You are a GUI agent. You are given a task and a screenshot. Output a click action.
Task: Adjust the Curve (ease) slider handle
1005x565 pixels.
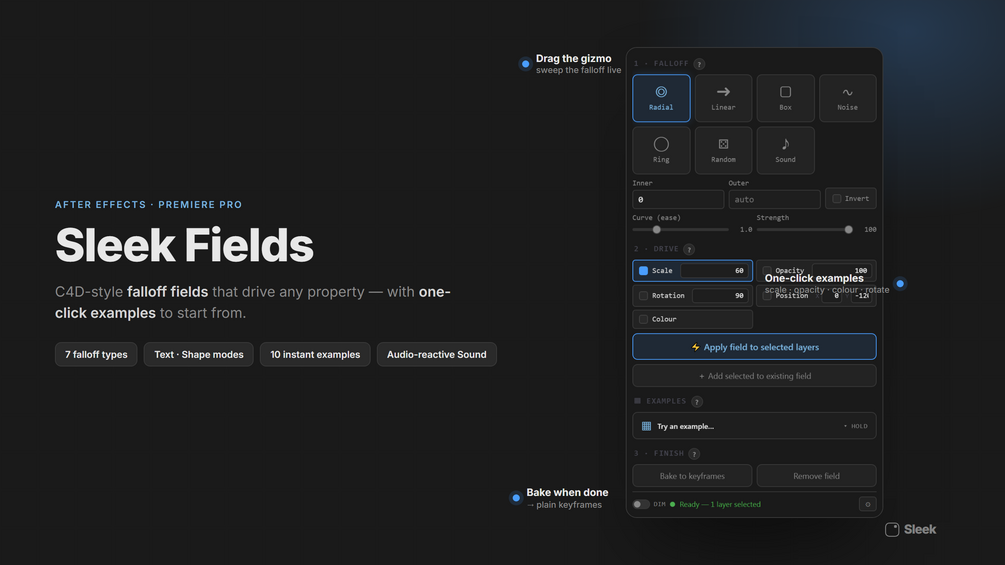(656, 229)
